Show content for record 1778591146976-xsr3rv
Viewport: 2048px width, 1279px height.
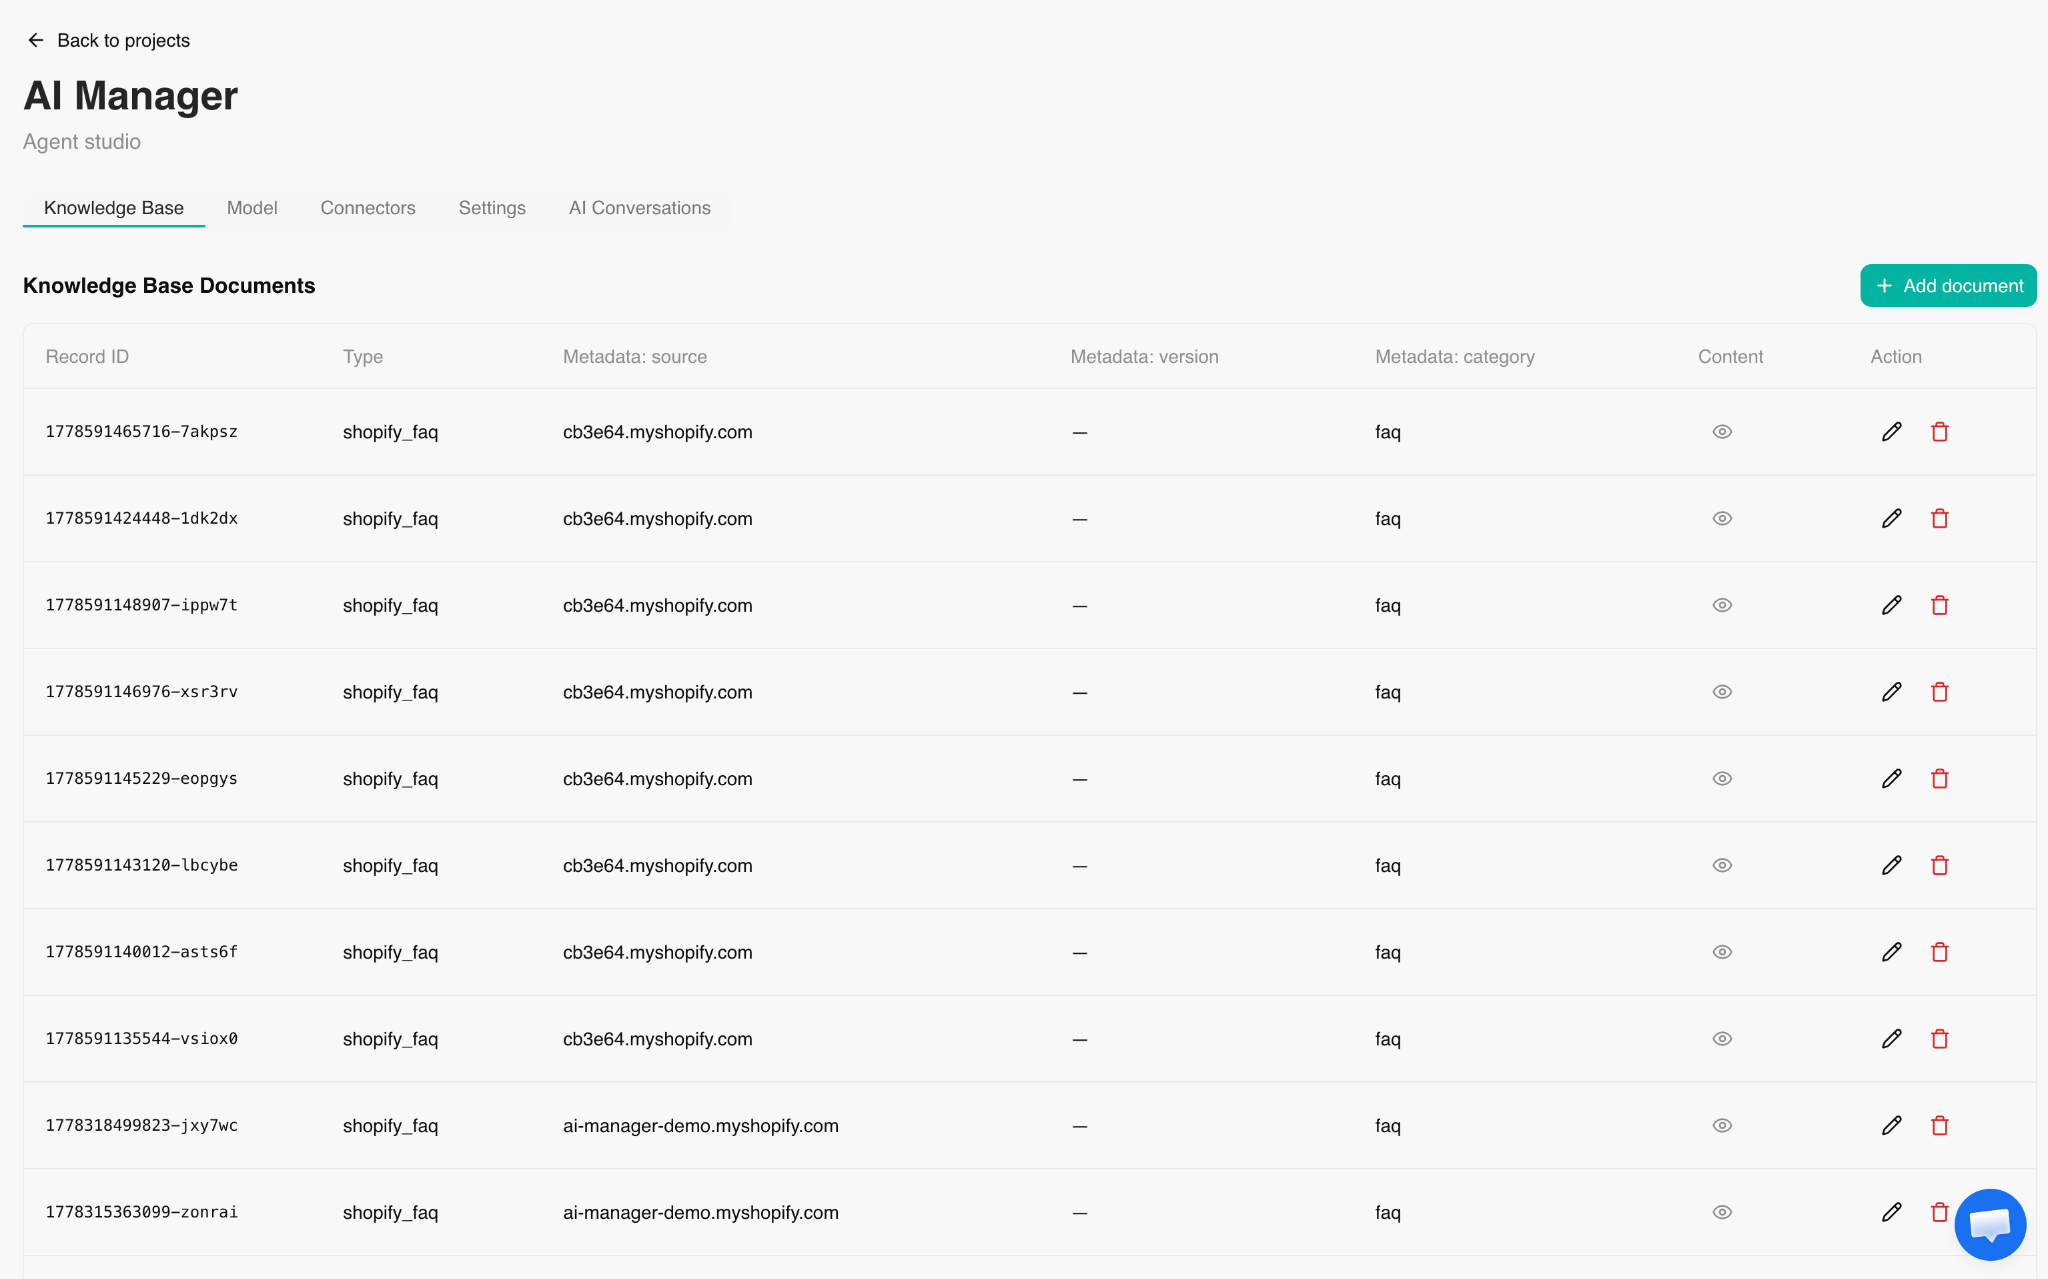(1722, 692)
